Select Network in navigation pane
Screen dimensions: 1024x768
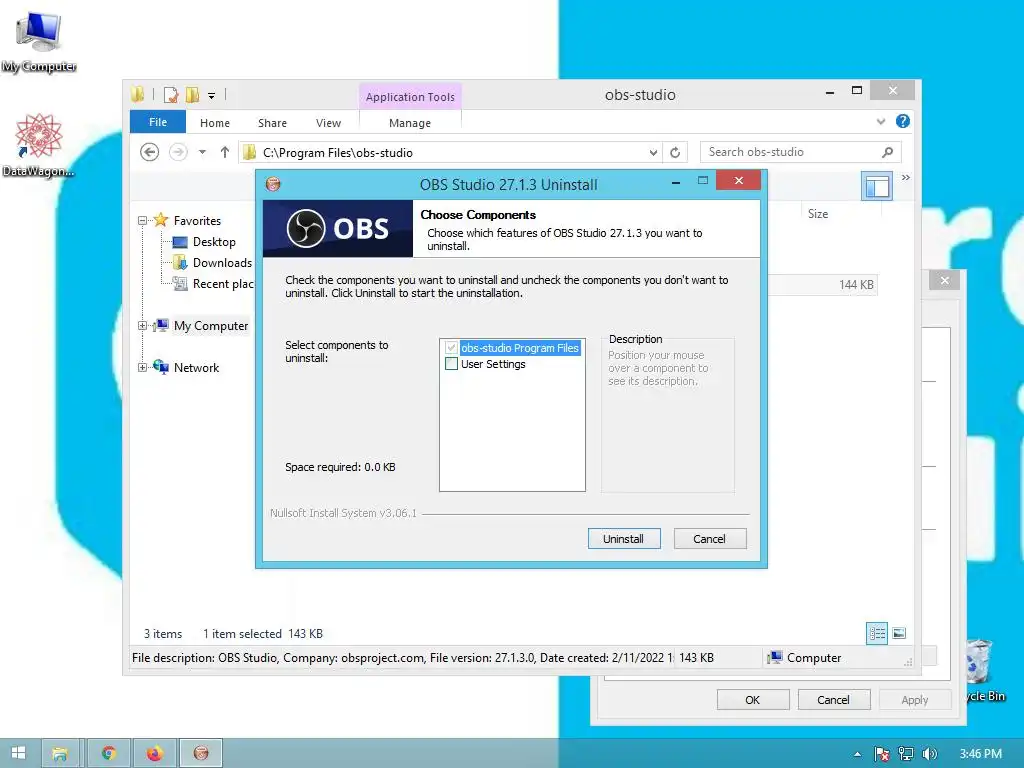(x=197, y=368)
